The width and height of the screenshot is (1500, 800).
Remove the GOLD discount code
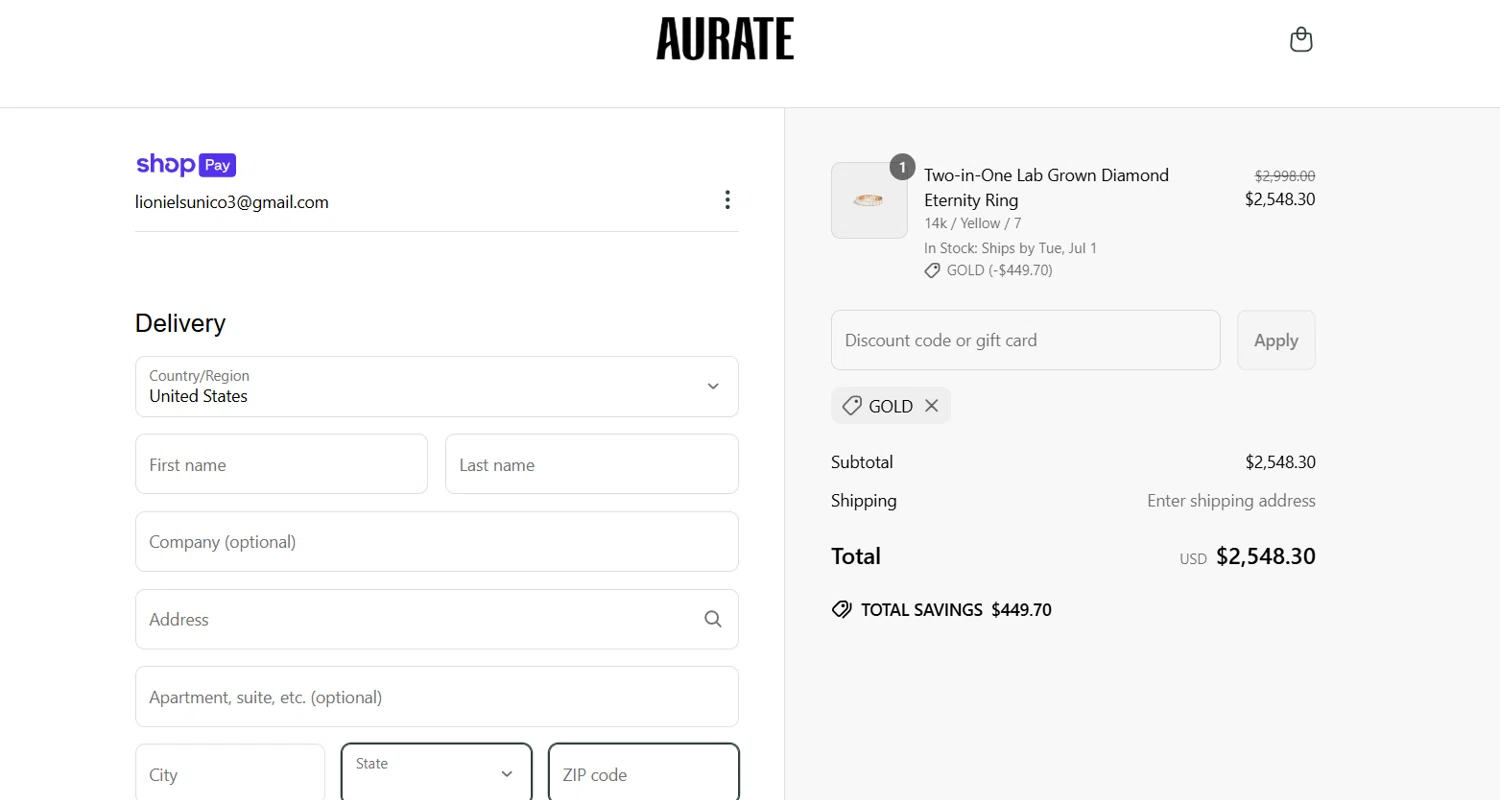coord(931,406)
